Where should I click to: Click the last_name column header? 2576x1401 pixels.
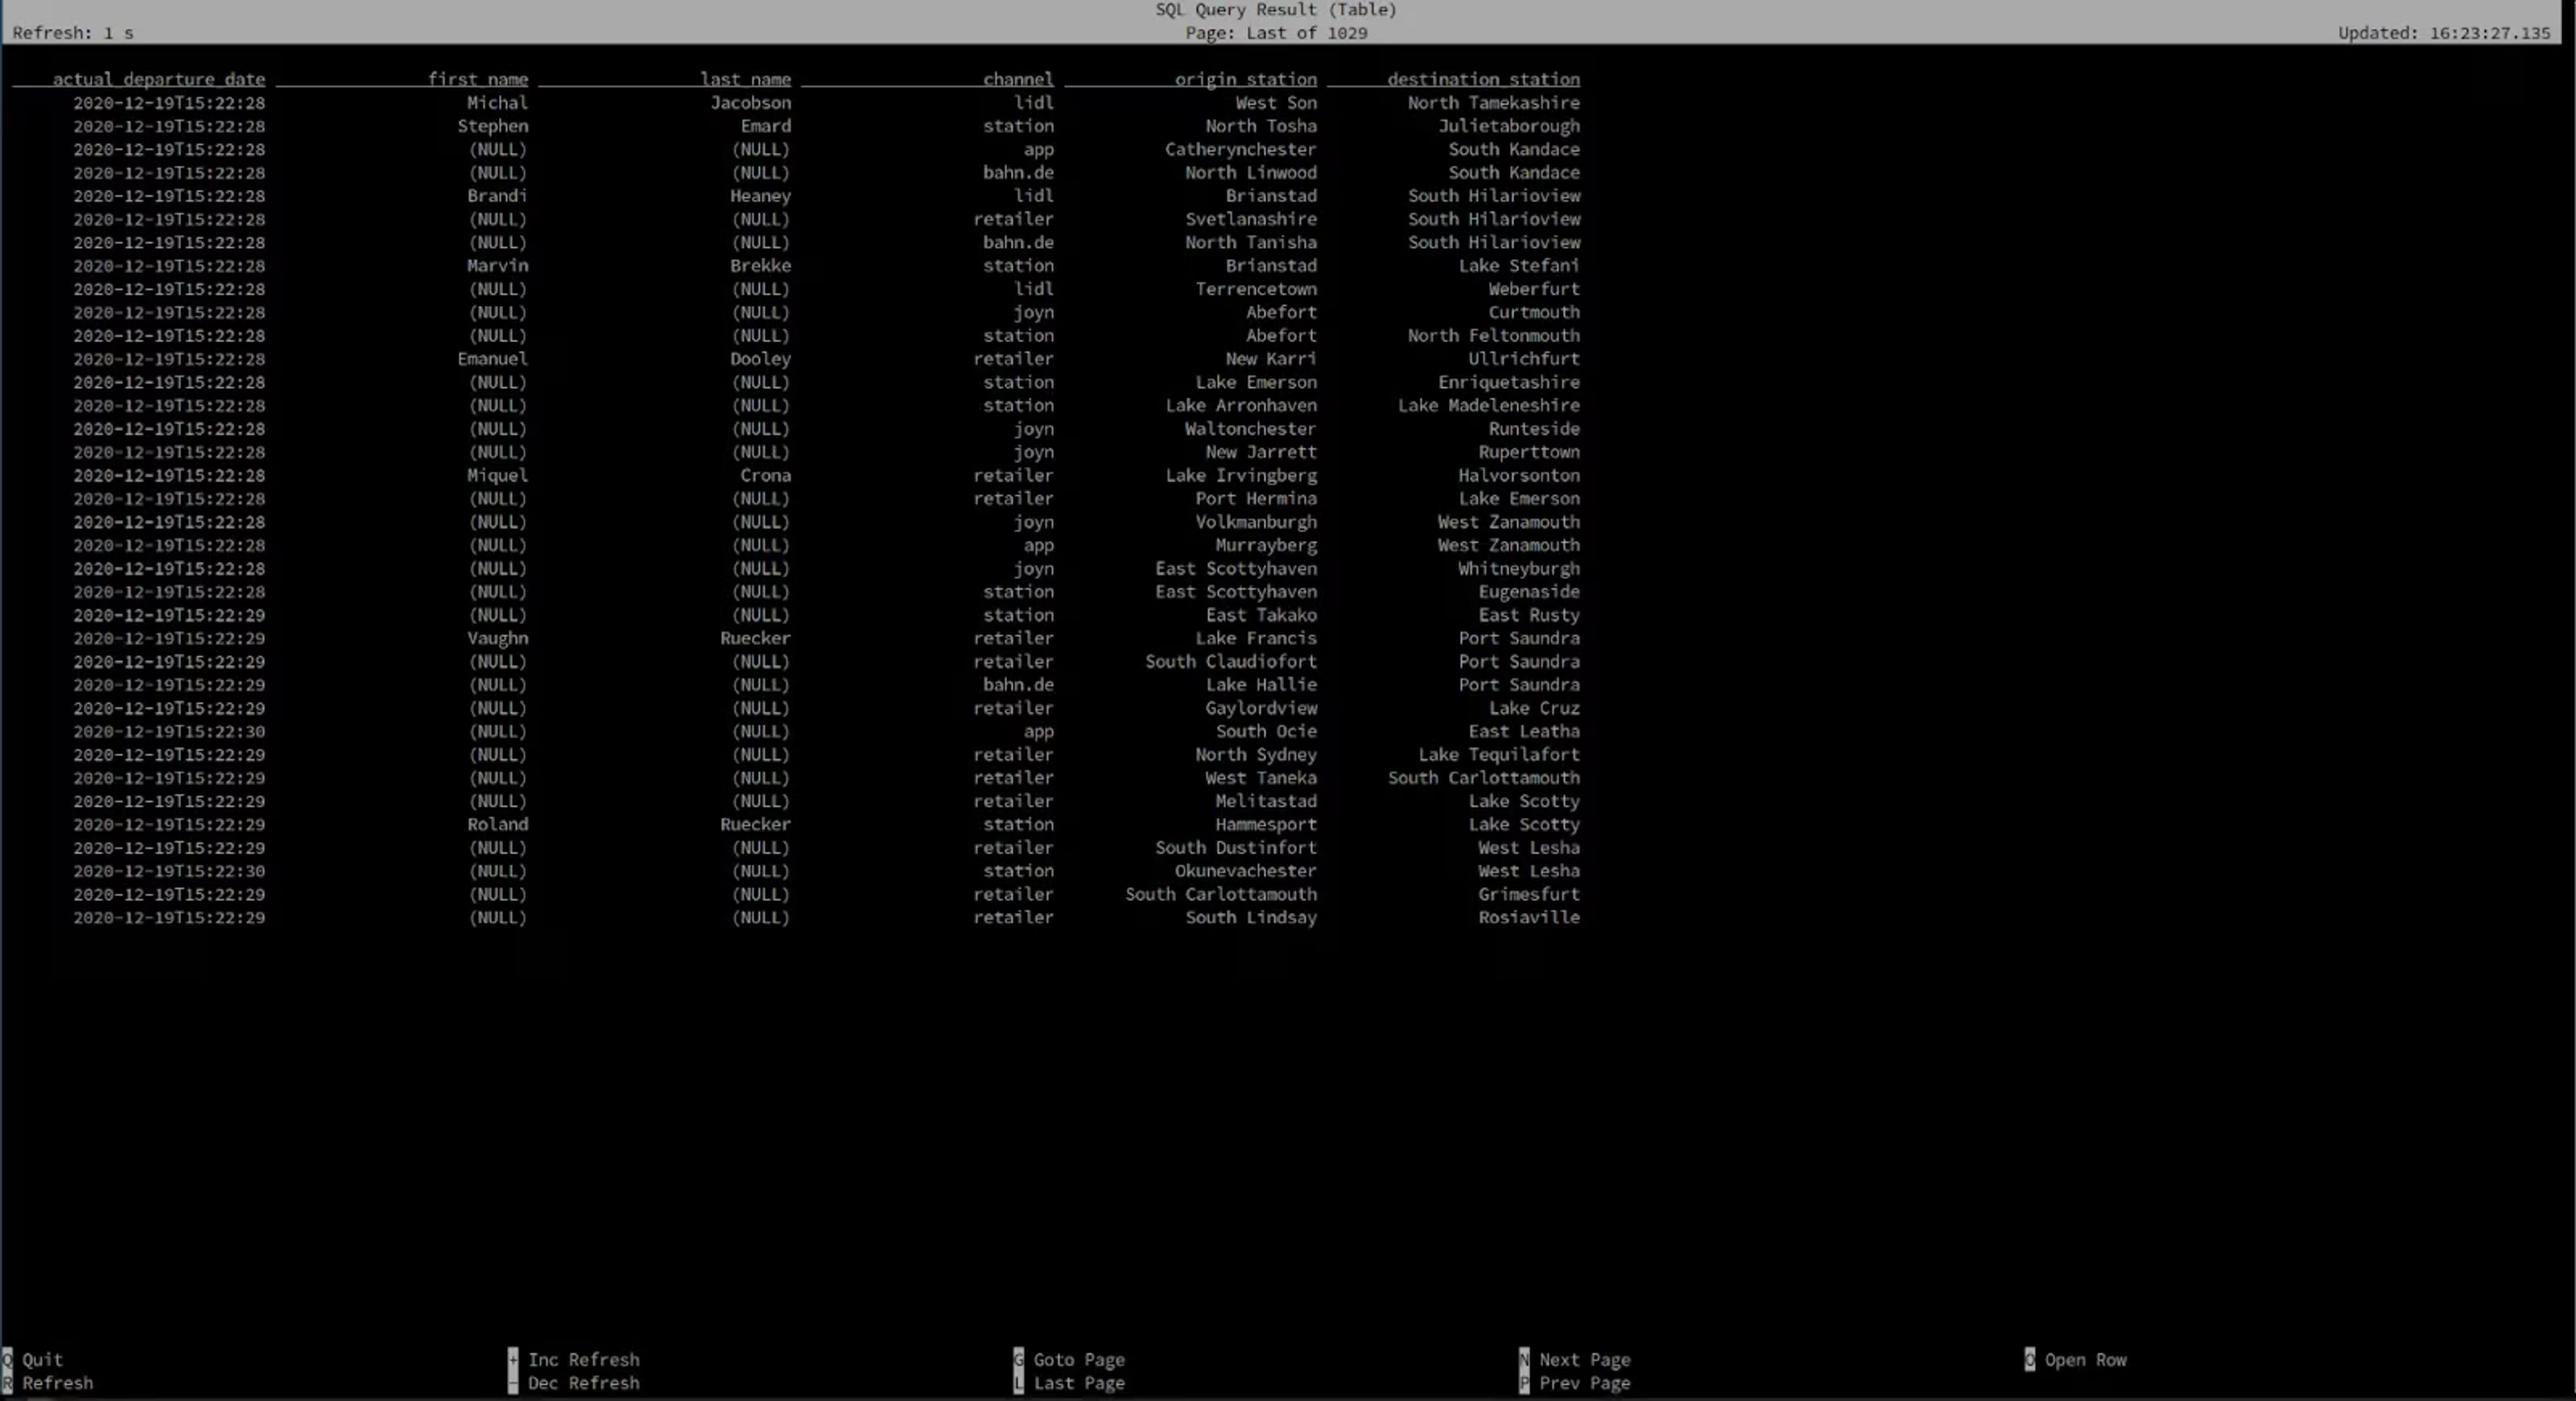click(745, 79)
